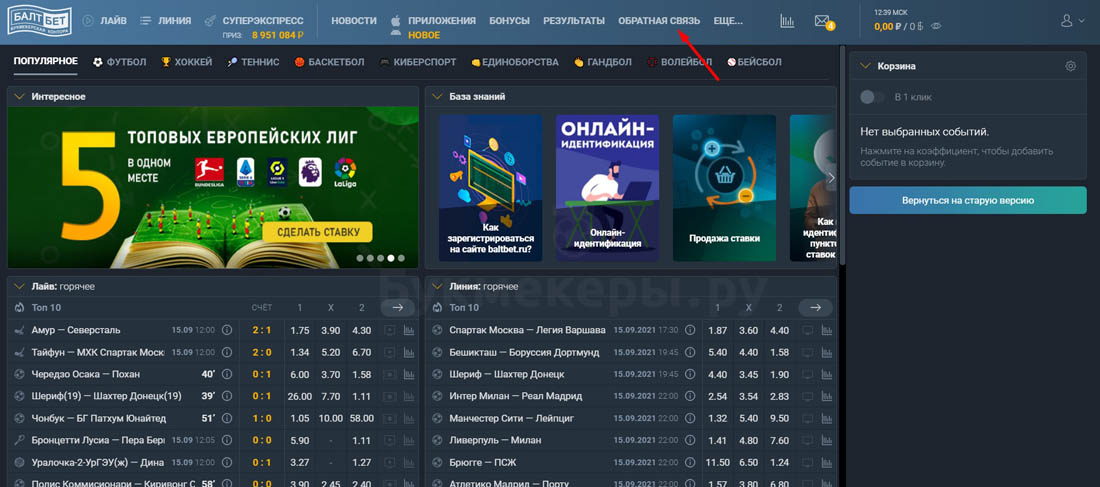Show info for Спартак Москва — Легия Варшава
The image size is (1100, 487).
point(690,330)
